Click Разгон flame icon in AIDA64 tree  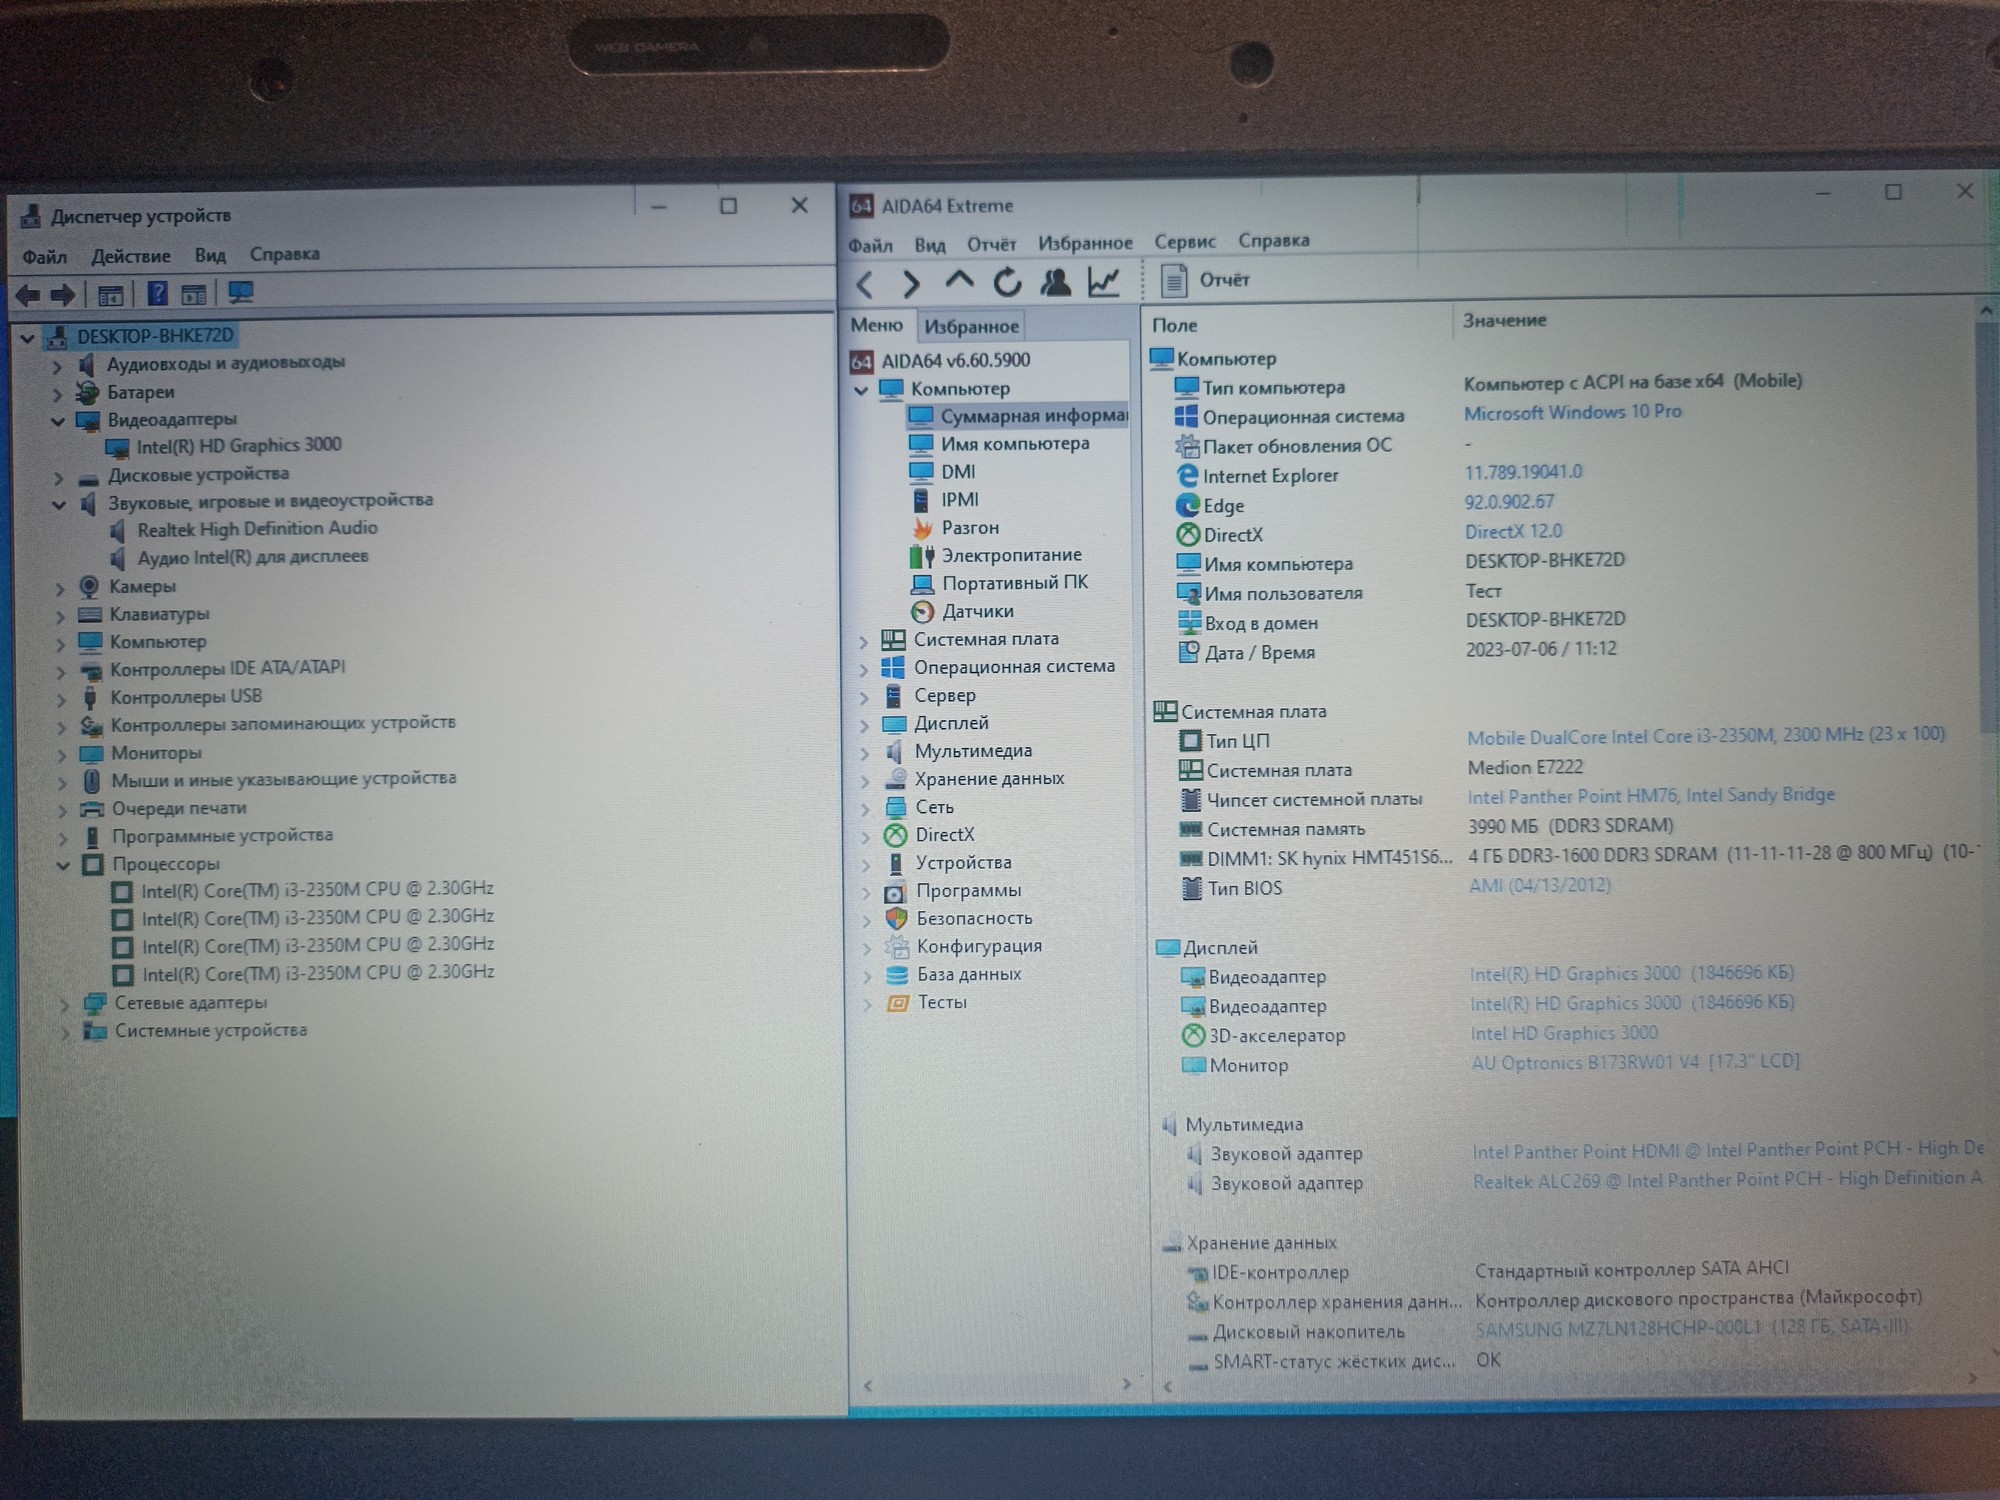[x=921, y=528]
